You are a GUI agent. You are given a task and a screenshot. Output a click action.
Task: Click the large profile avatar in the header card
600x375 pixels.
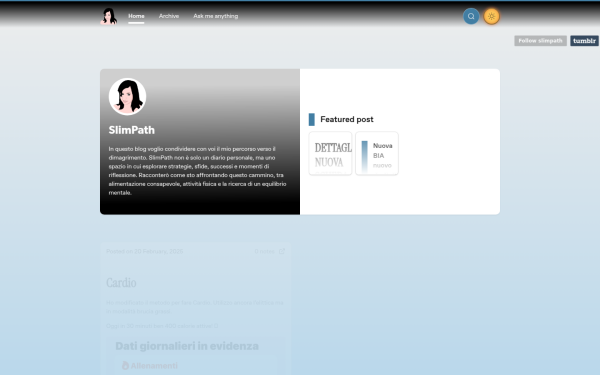pyautogui.click(x=127, y=97)
